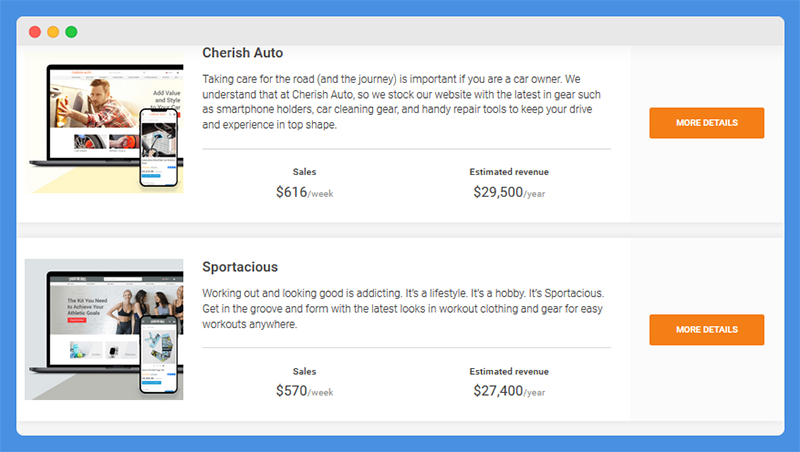Open More Details for Cherish Auto
Image resolution: width=800 pixels, height=452 pixels.
click(x=707, y=123)
